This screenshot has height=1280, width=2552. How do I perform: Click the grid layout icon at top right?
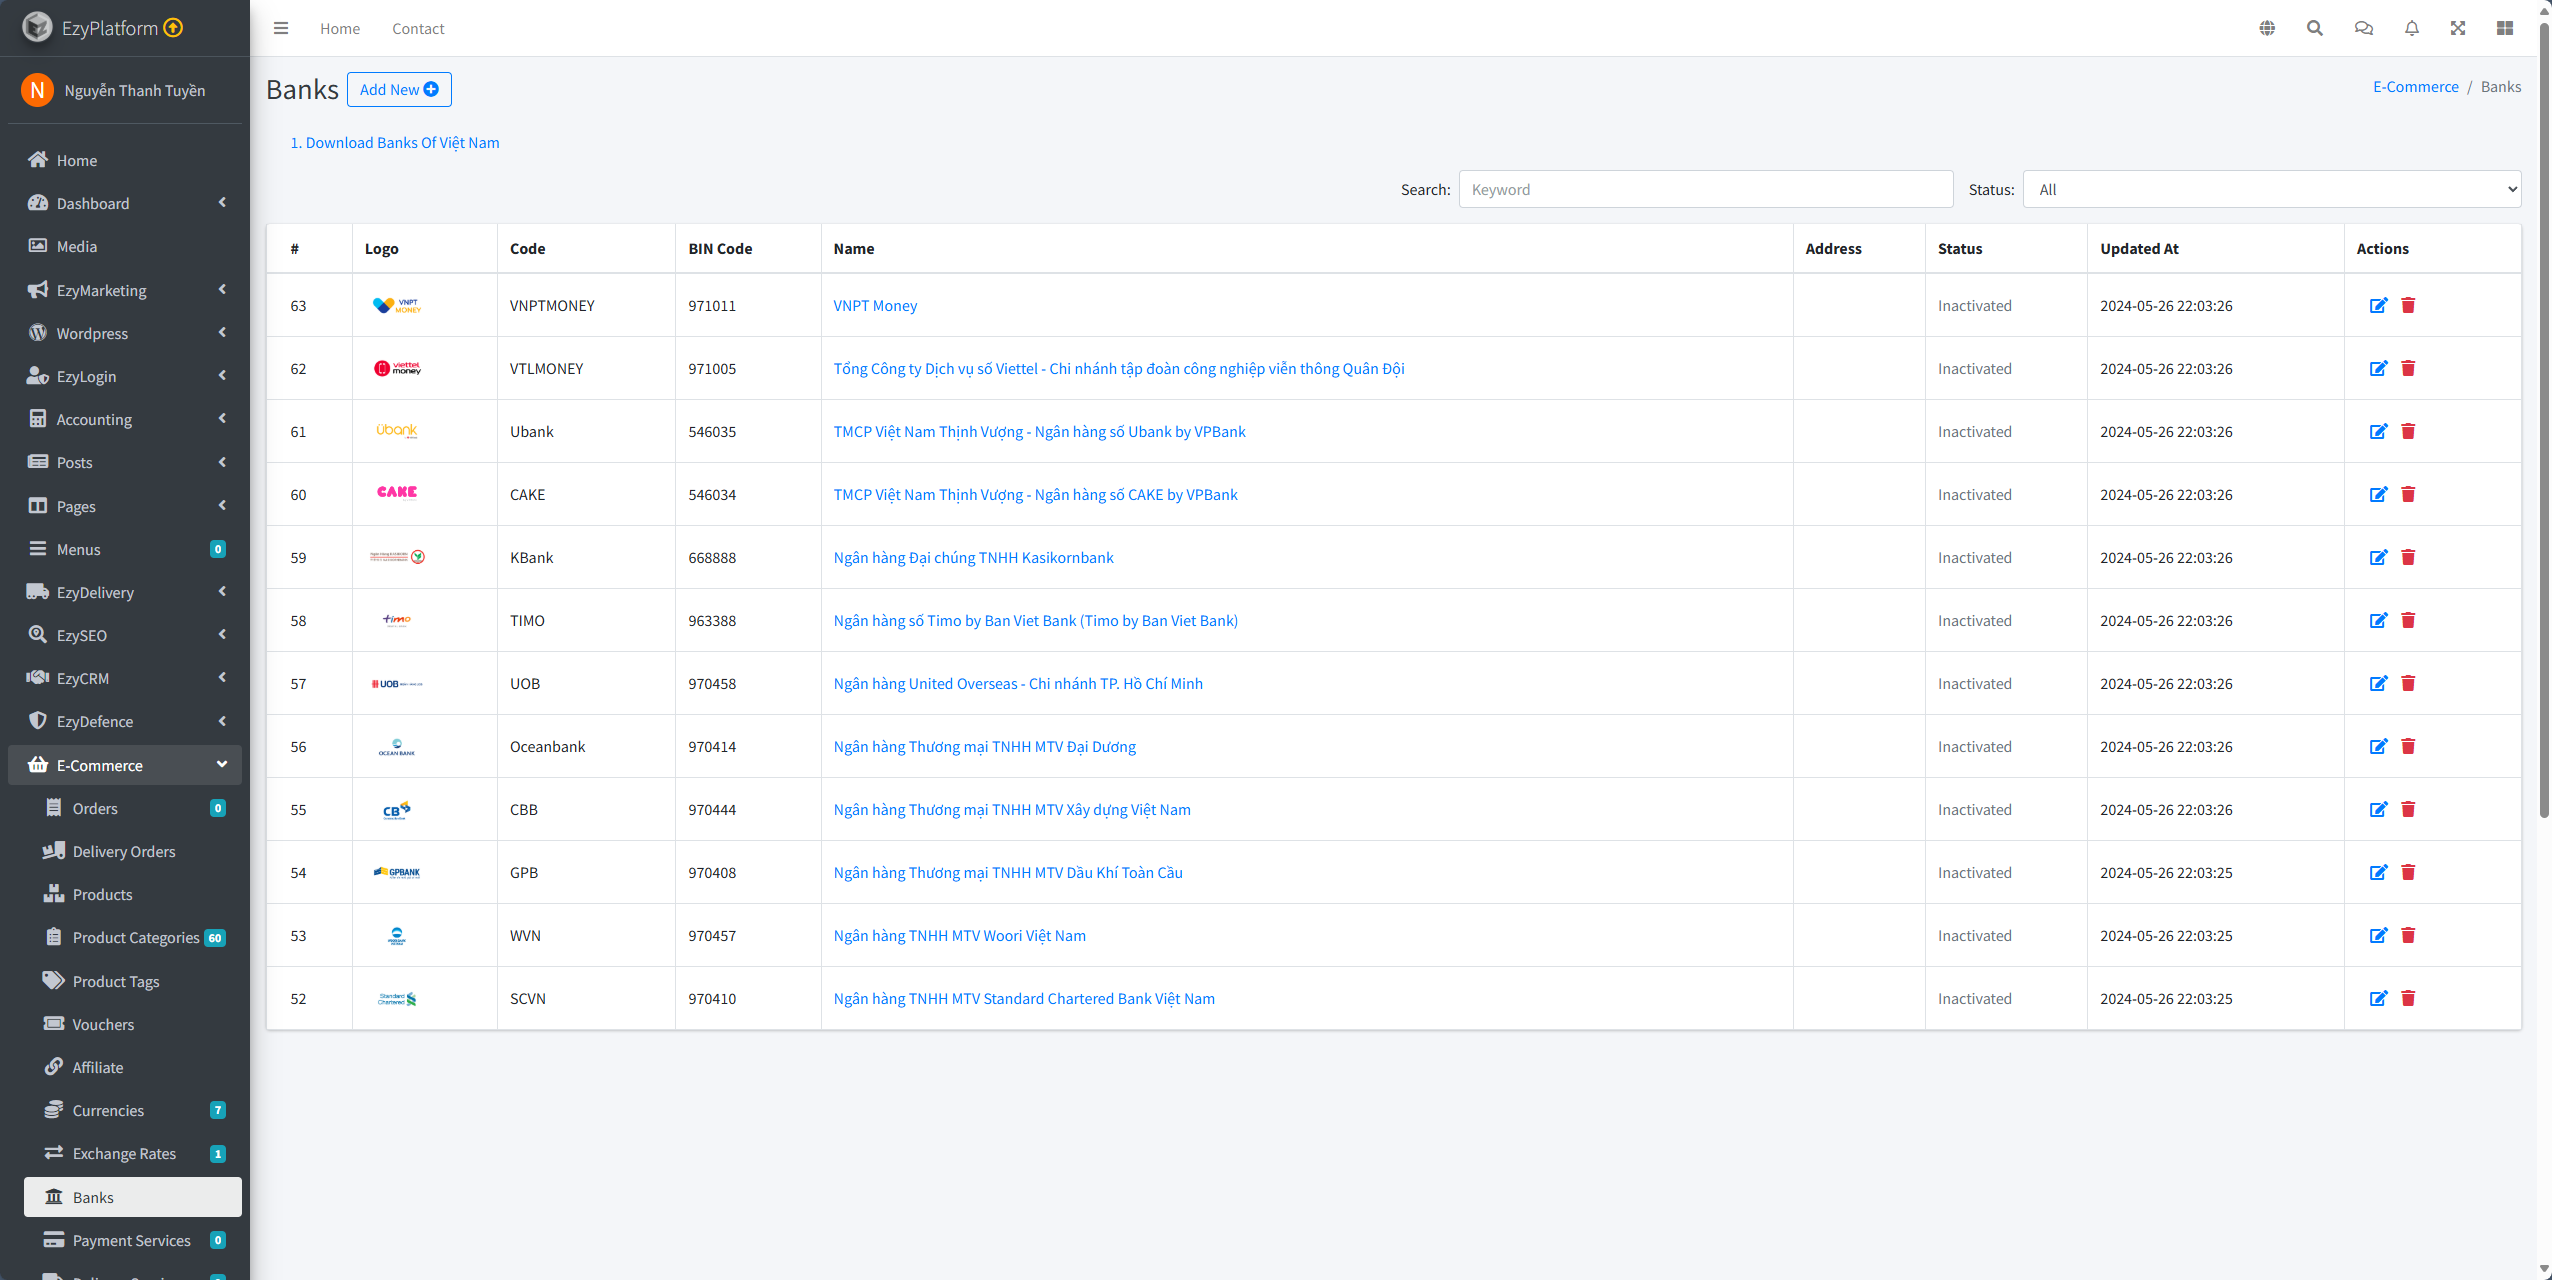click(2504, 29)
